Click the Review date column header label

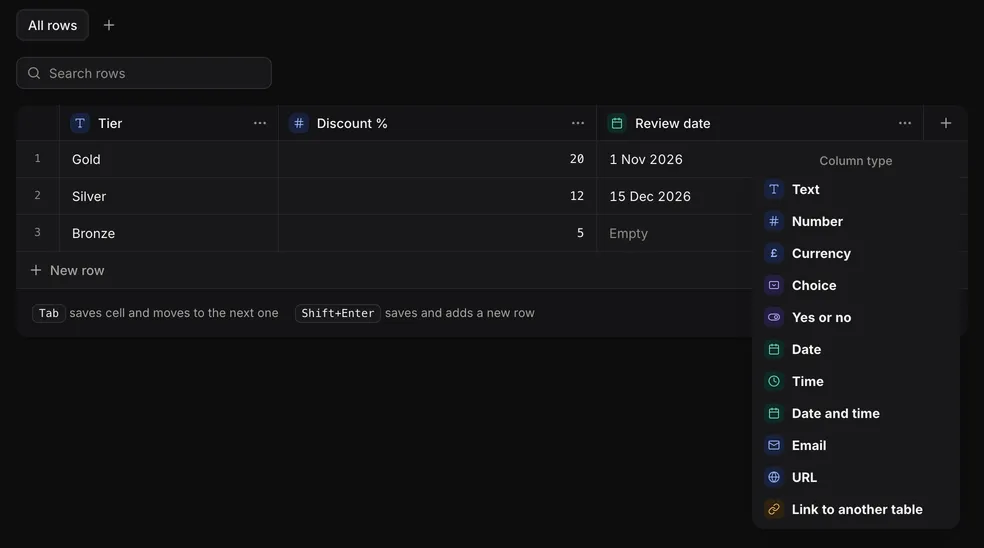click(x=672, y=124)
